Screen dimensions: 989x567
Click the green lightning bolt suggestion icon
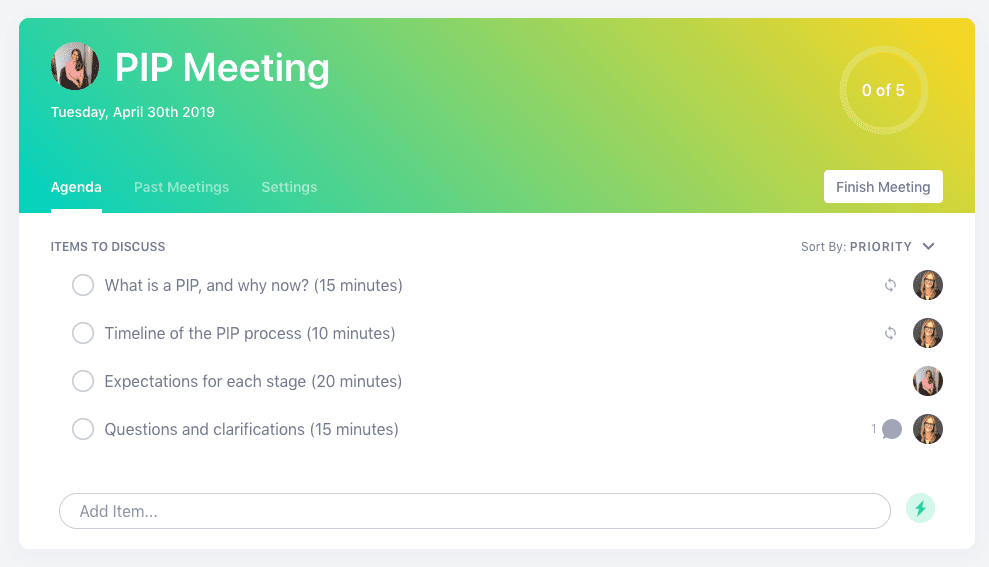coord(920,508)
